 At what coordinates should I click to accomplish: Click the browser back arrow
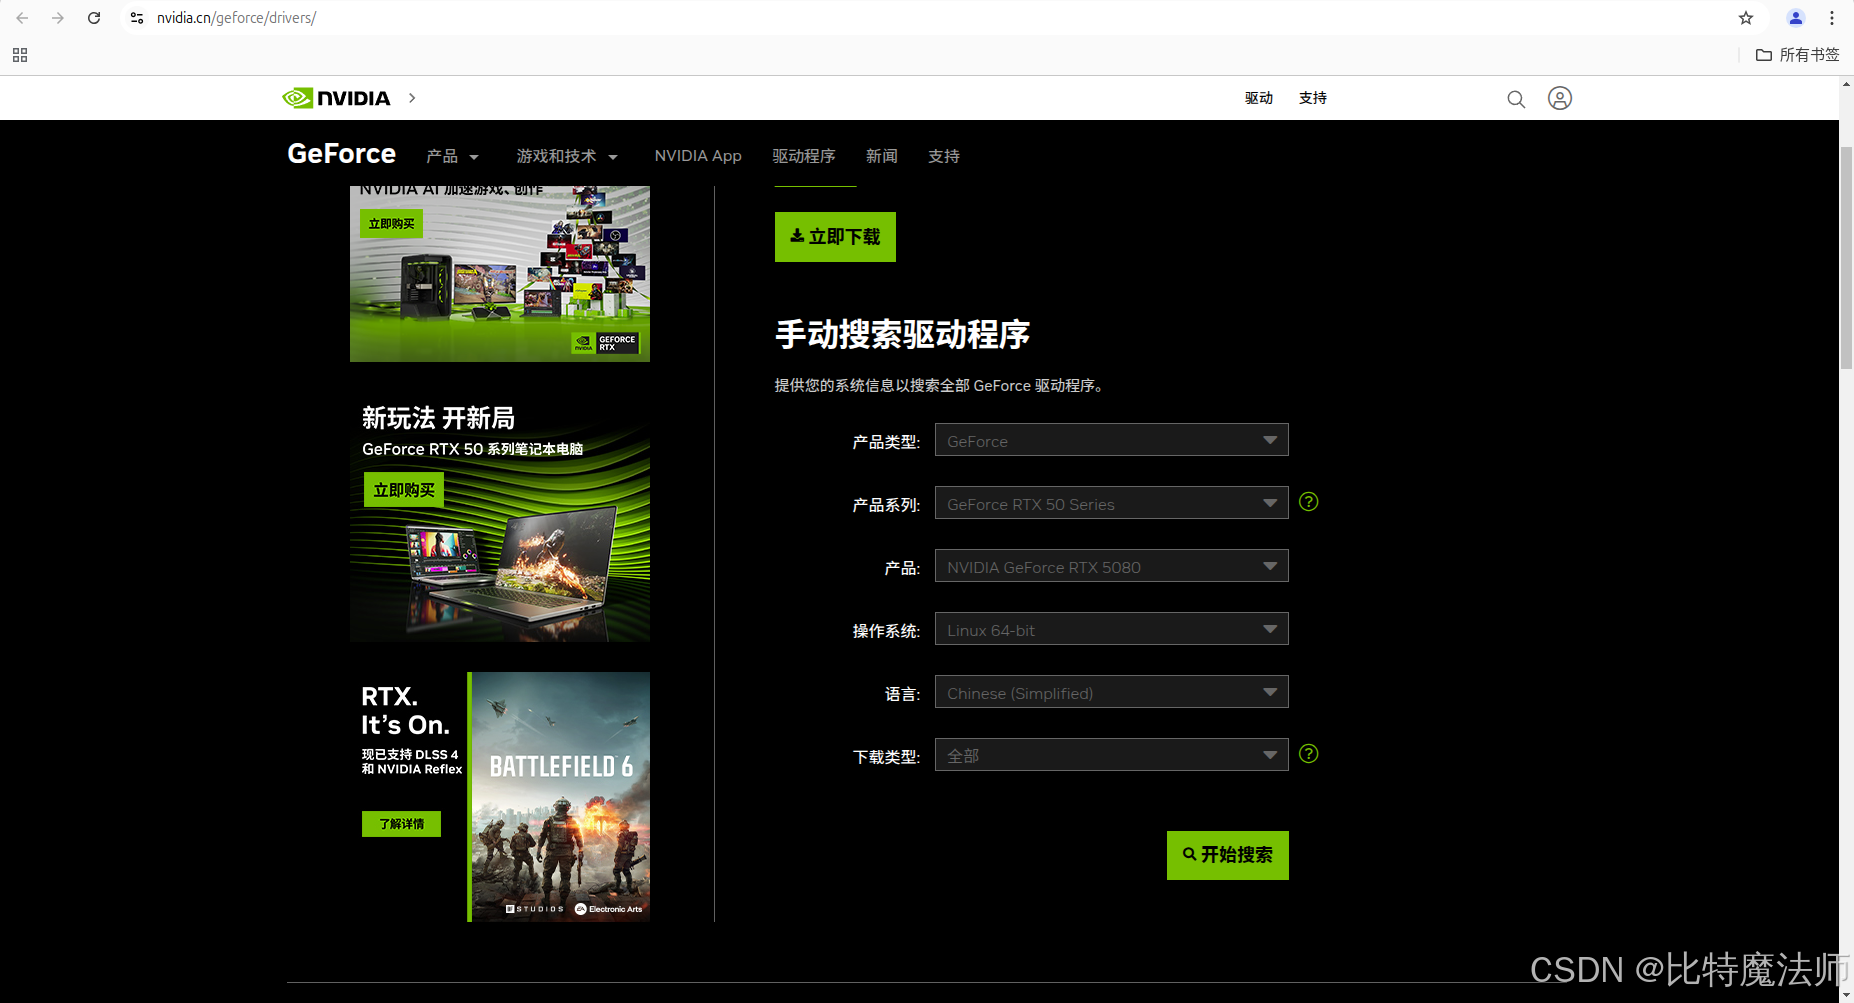(22, 18)
